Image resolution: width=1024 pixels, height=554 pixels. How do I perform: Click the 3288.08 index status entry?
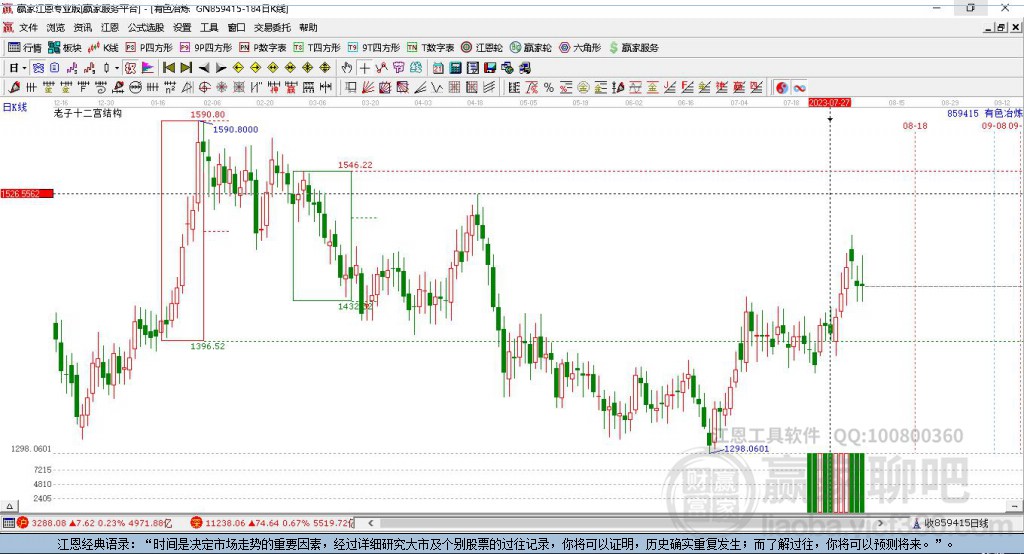point(95,523)
